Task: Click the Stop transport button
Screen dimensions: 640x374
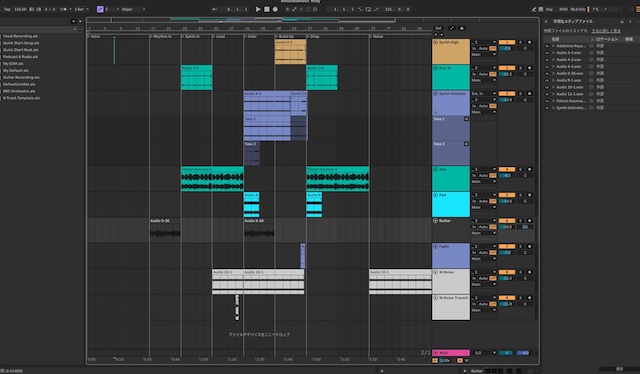Action: (267, 9)
